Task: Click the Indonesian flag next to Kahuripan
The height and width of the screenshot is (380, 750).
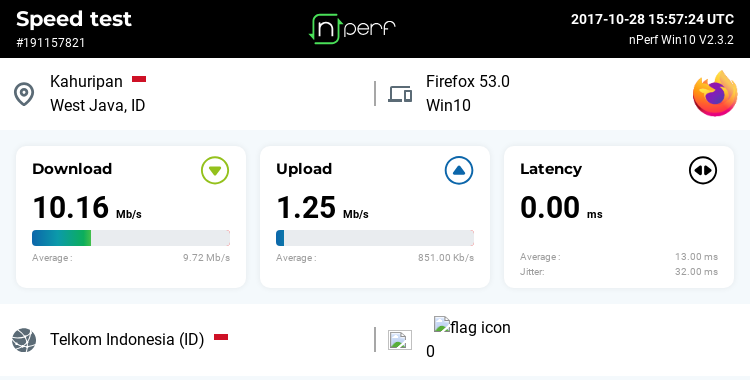Action: [139, 79]
